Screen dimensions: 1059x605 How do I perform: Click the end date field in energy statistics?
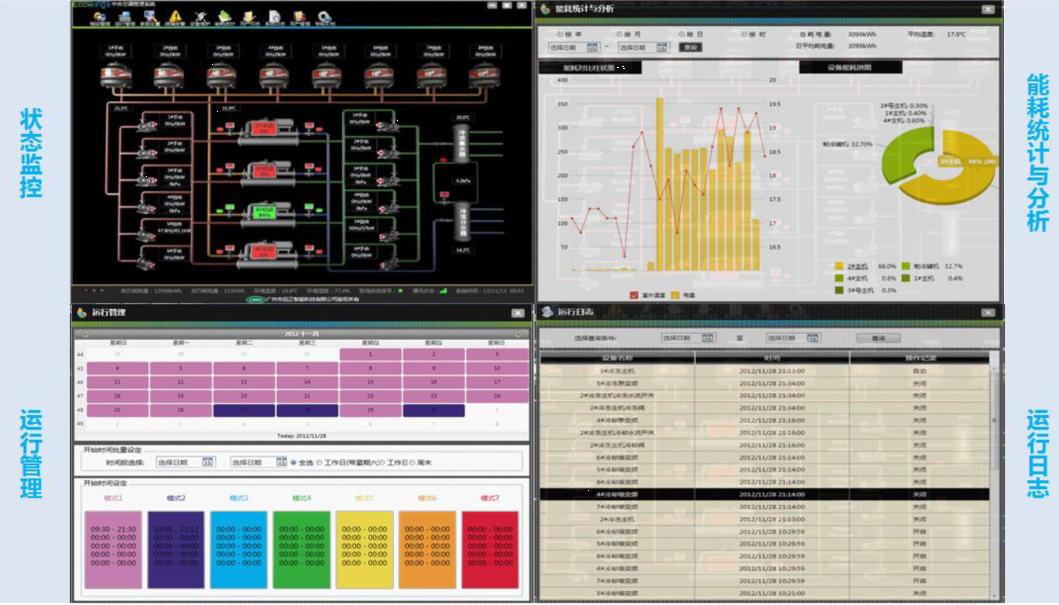(x=643, y=47)
